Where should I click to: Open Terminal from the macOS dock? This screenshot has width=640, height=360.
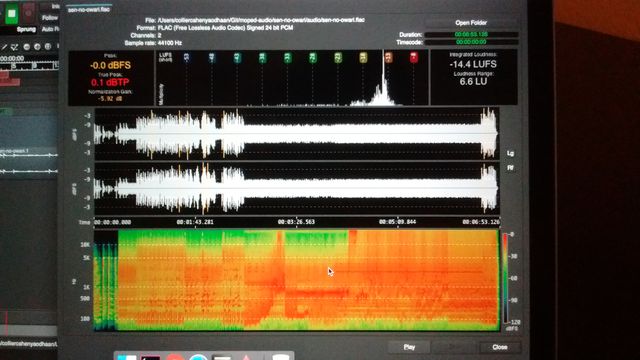[x=151, y=357]
